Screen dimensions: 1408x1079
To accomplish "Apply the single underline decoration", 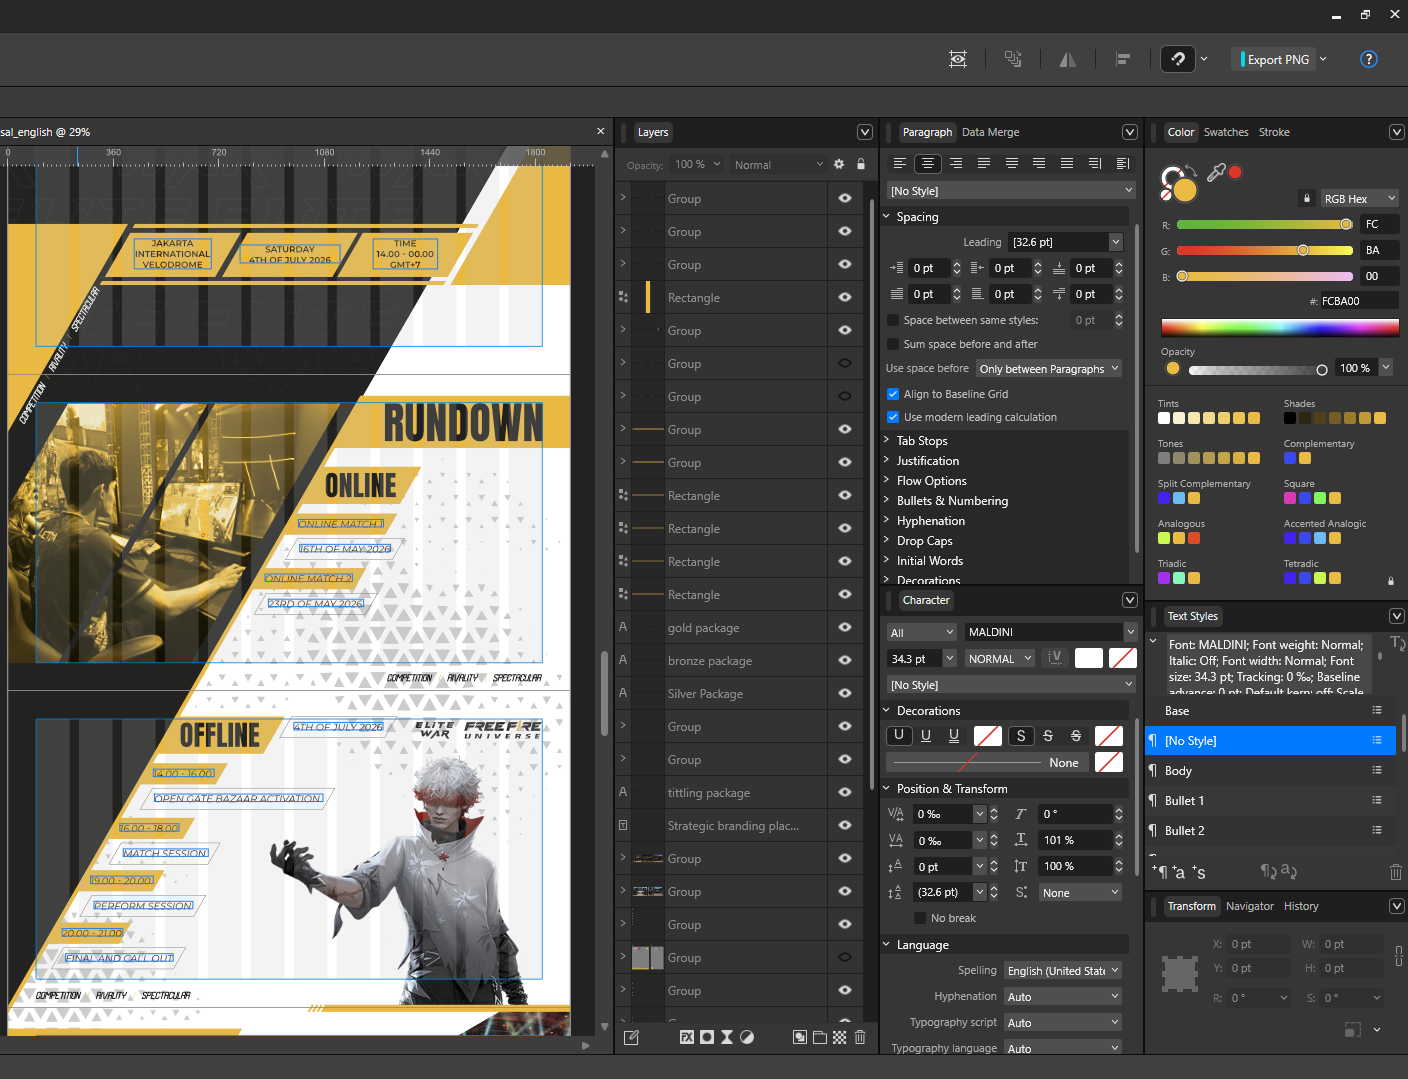I will pos(926,736).
